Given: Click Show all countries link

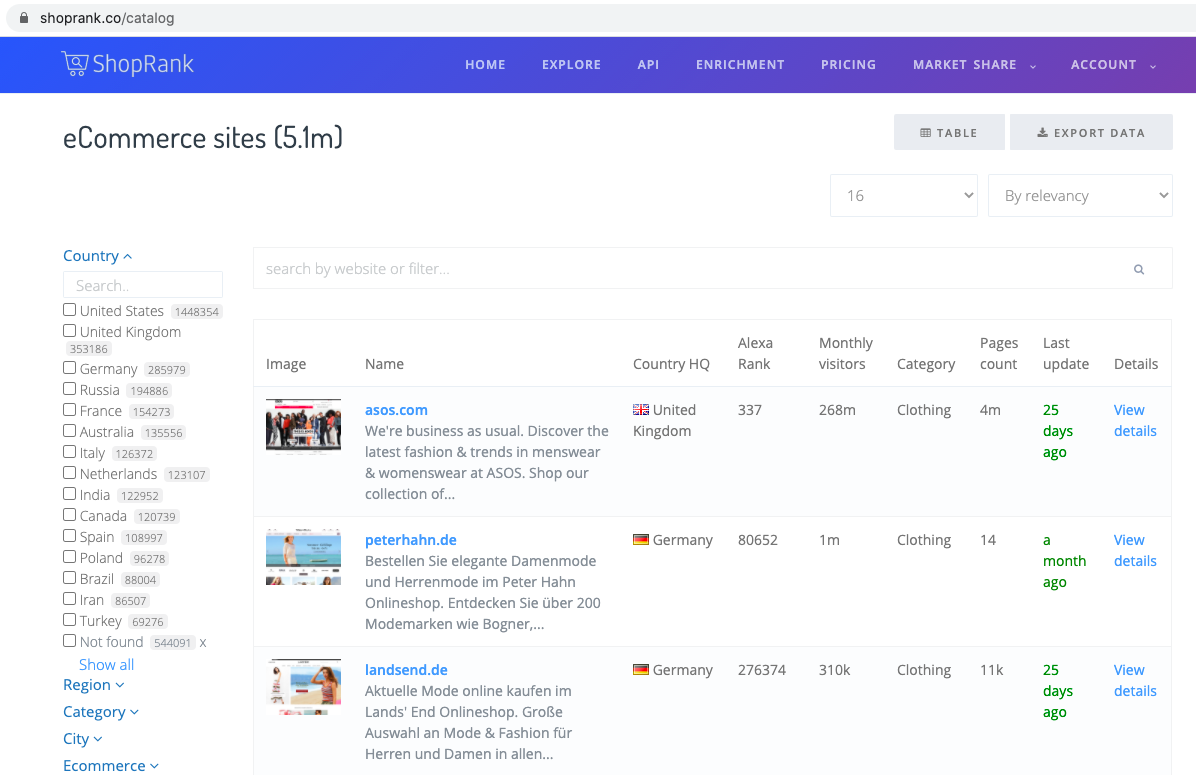Looking at the screenshot, I should coord(106,664).
